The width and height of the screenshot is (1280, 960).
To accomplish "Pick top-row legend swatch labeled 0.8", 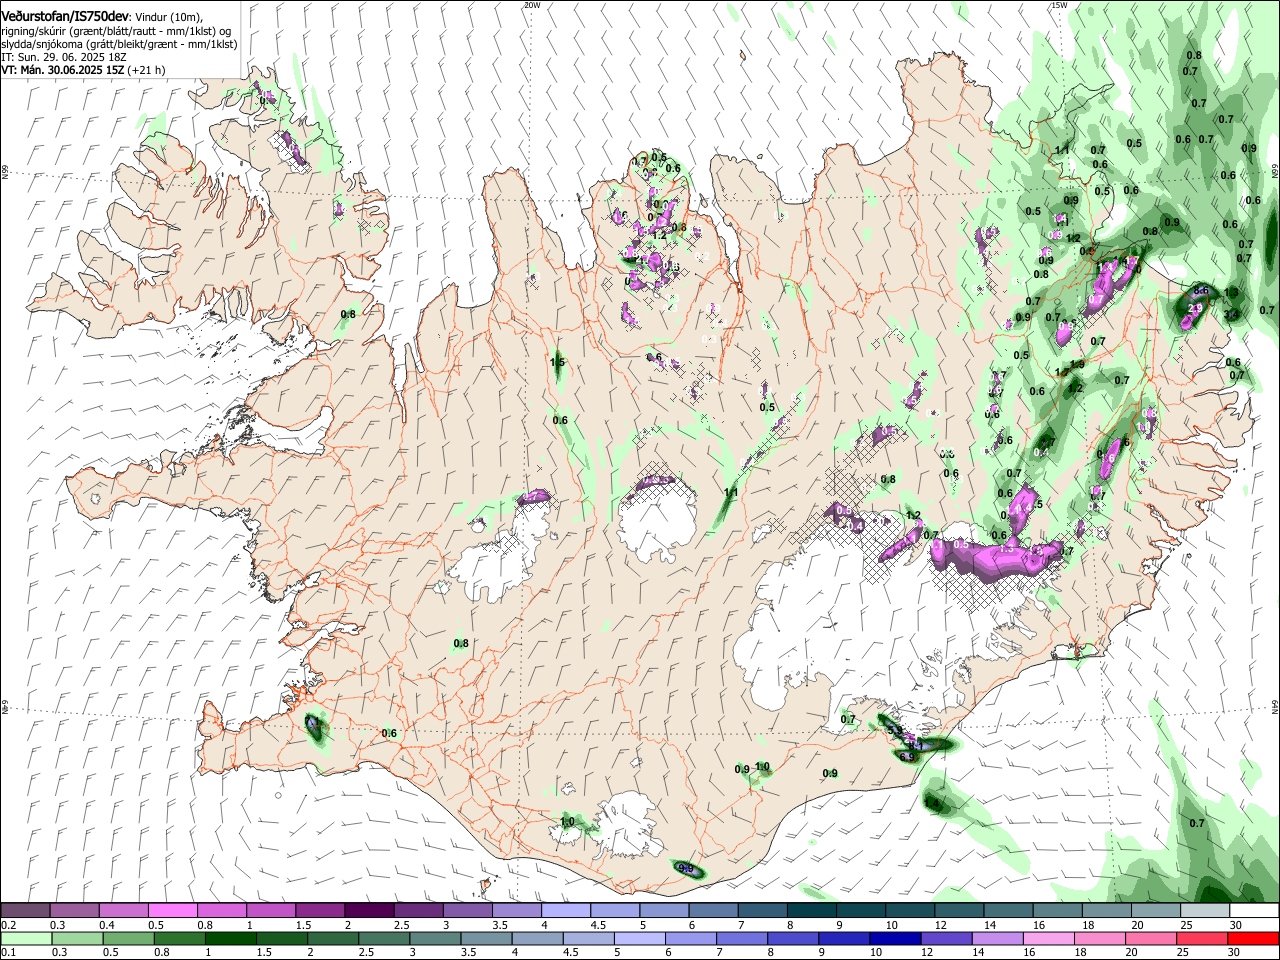I will (221, 911).
